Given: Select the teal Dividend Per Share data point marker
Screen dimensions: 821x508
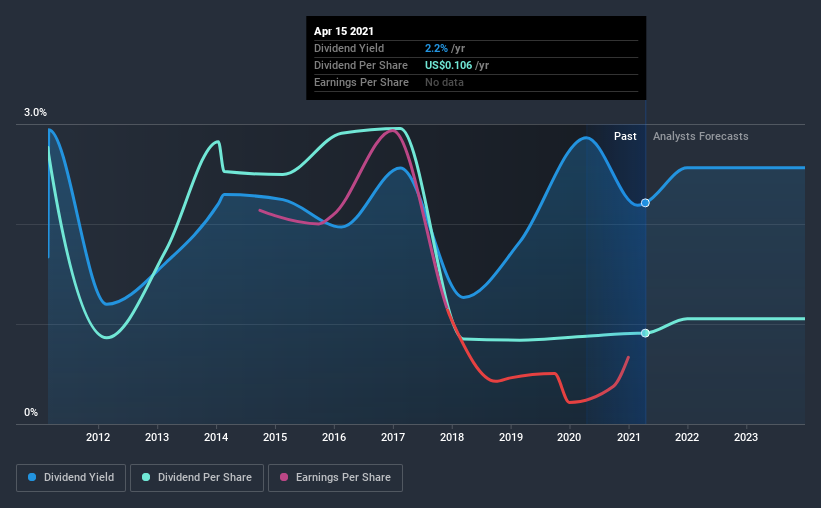Looking at the screenshot, I should pyautogui.click(x=645, y=333).
